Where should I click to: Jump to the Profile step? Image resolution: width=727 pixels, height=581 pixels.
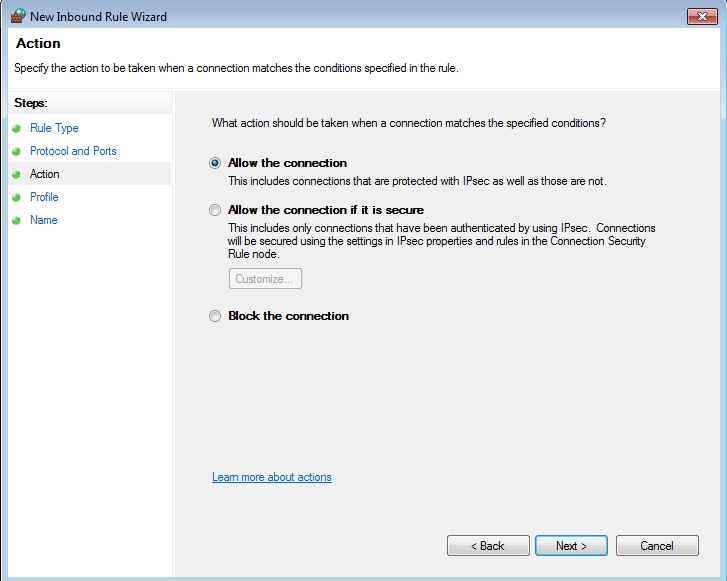point(44,197)
